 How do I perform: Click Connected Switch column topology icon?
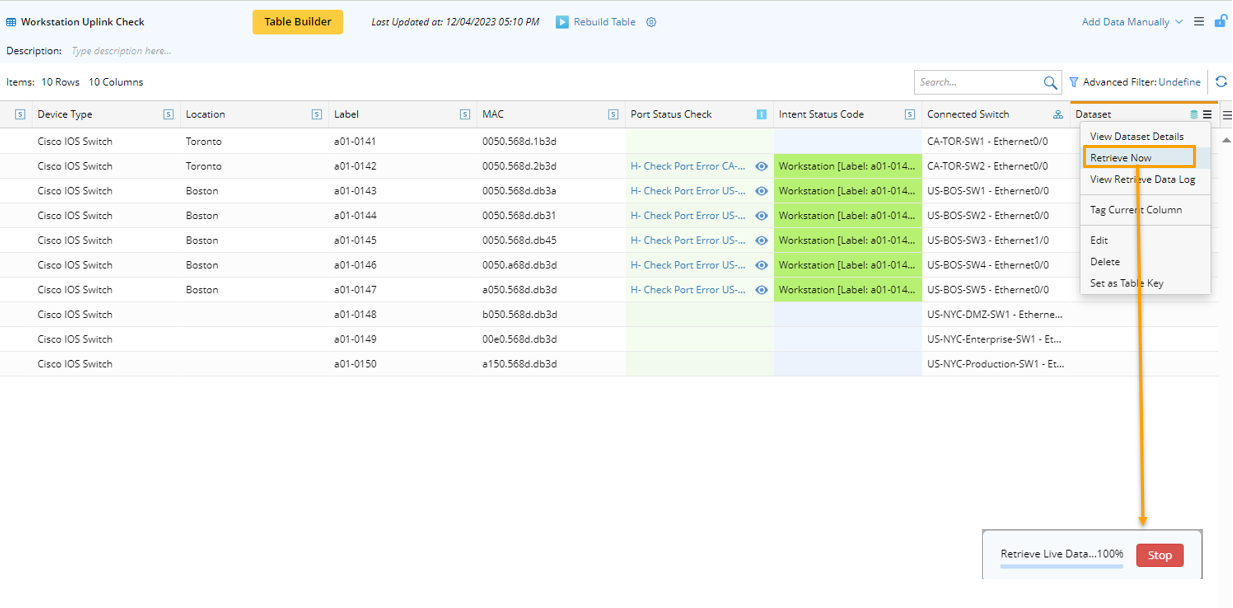pyautogui.click(x=1058, y=115)
